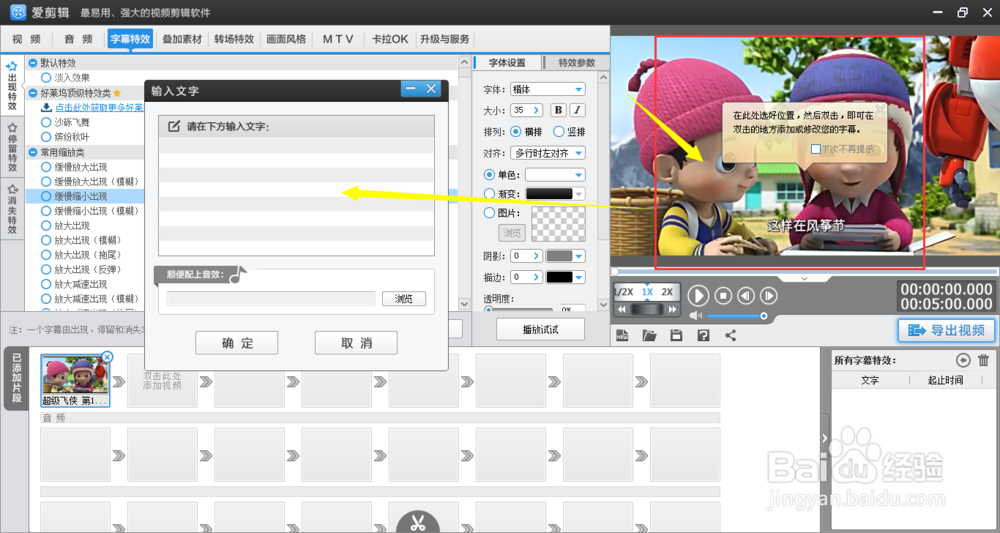Create a new project with the NEW icon
1000x533 pixels.
click(x=622, y=335)
